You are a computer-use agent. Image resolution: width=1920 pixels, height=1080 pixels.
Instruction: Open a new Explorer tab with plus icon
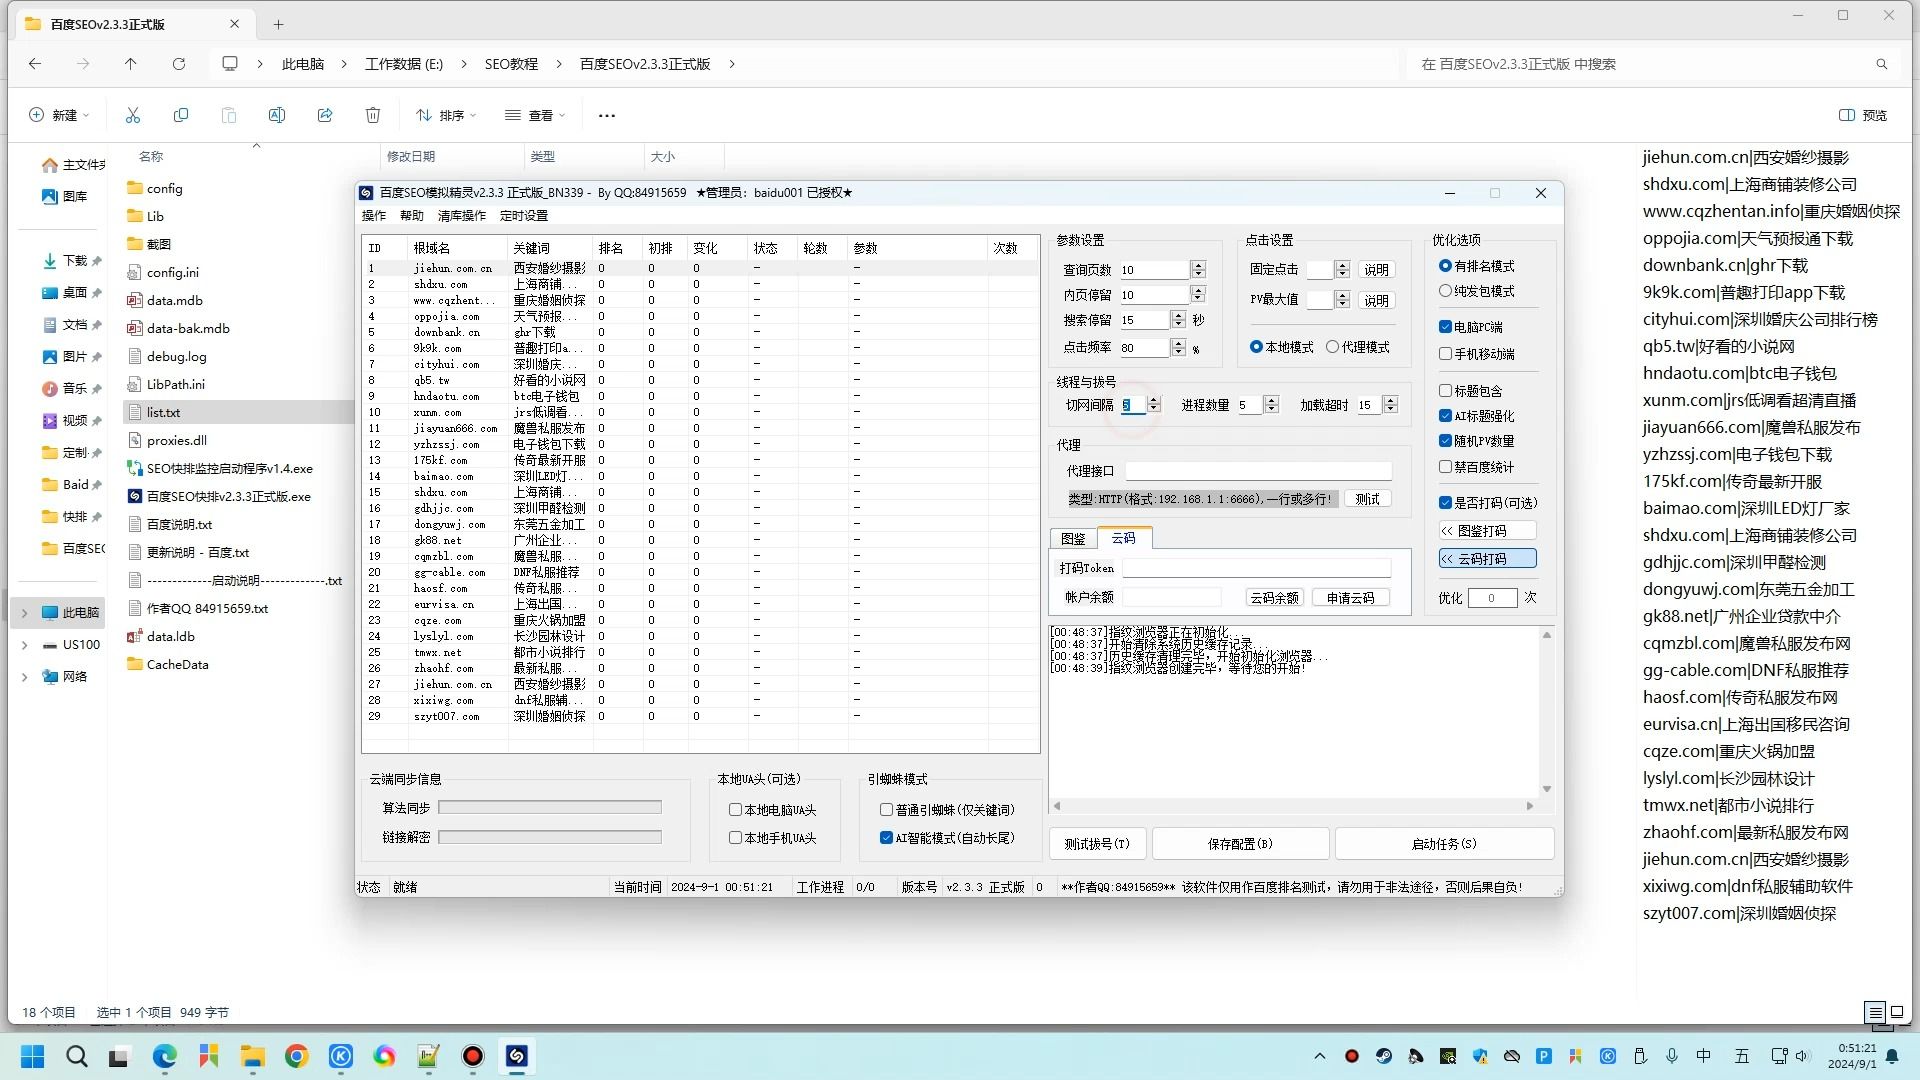pos(279,24)
